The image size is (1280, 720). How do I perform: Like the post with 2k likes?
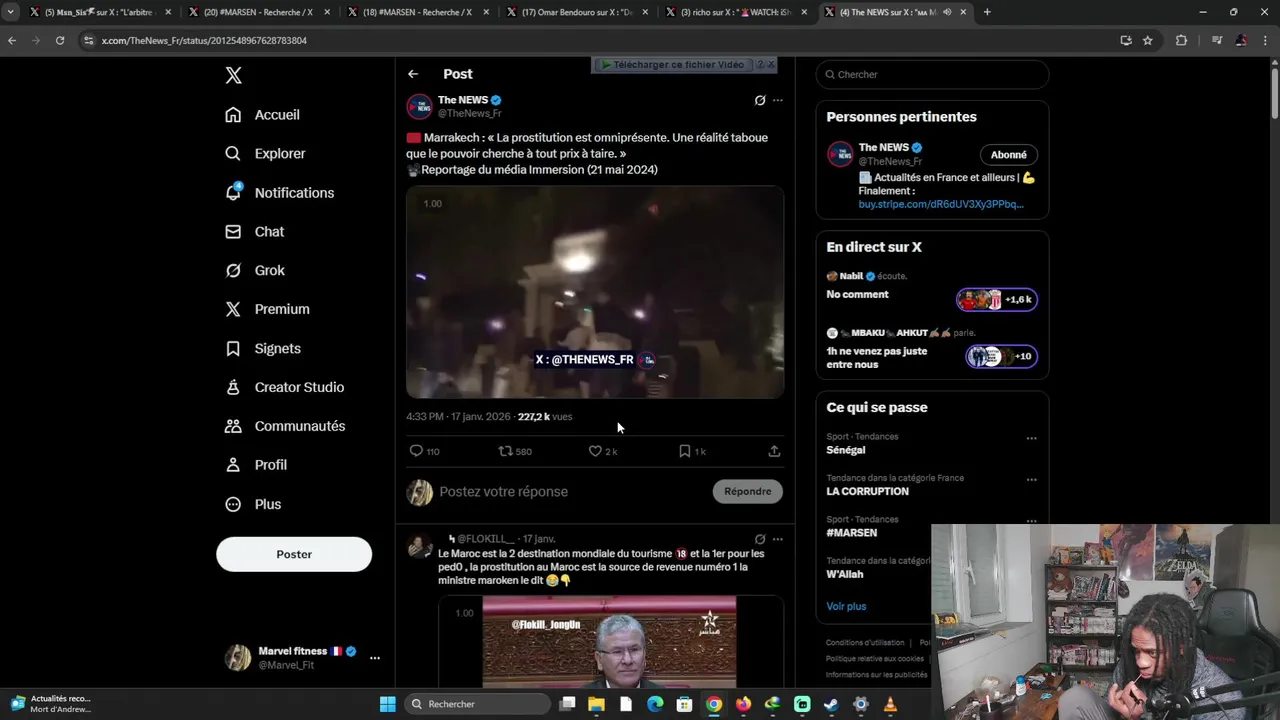click(x=603, y=451)
